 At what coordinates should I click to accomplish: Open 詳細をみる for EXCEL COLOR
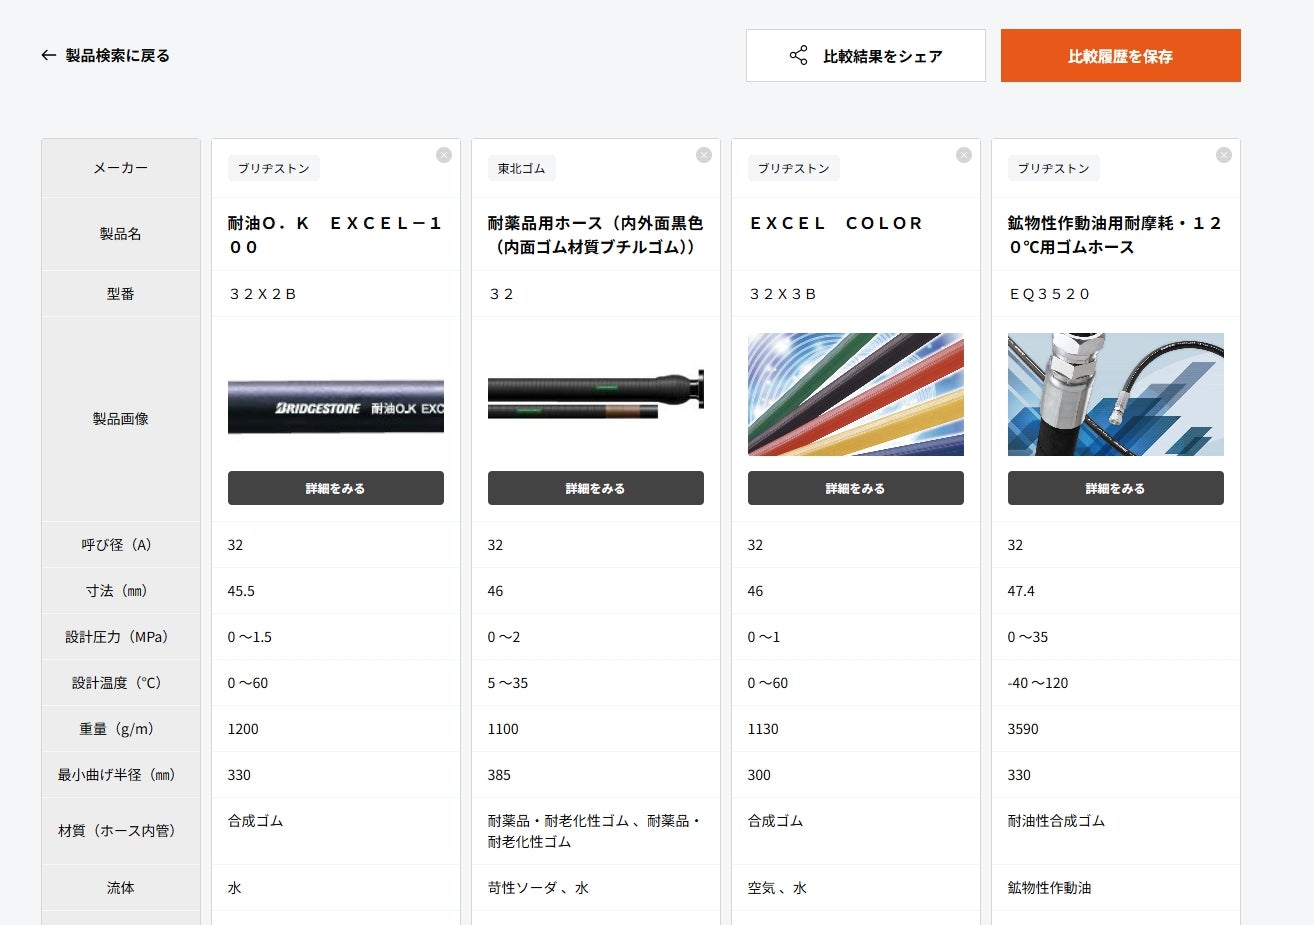(856, 488)
